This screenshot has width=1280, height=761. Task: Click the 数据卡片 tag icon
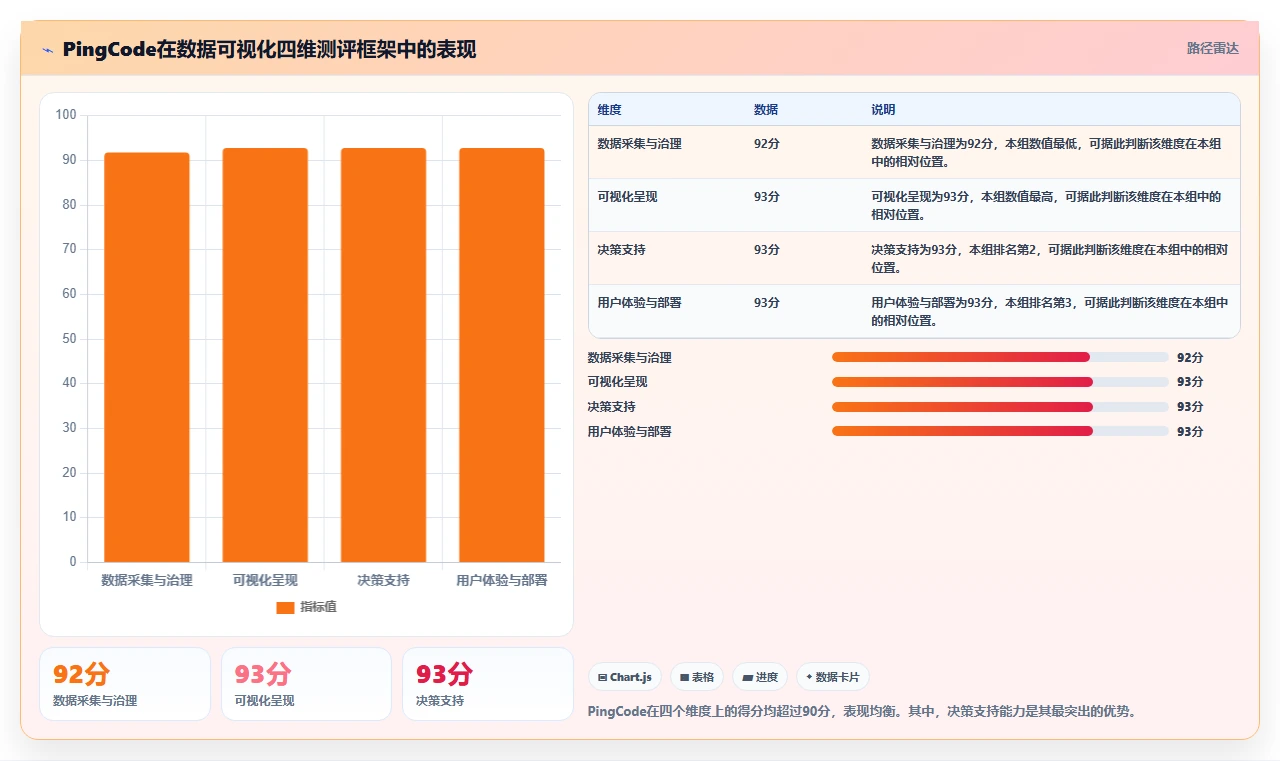(x=809, y=677)
